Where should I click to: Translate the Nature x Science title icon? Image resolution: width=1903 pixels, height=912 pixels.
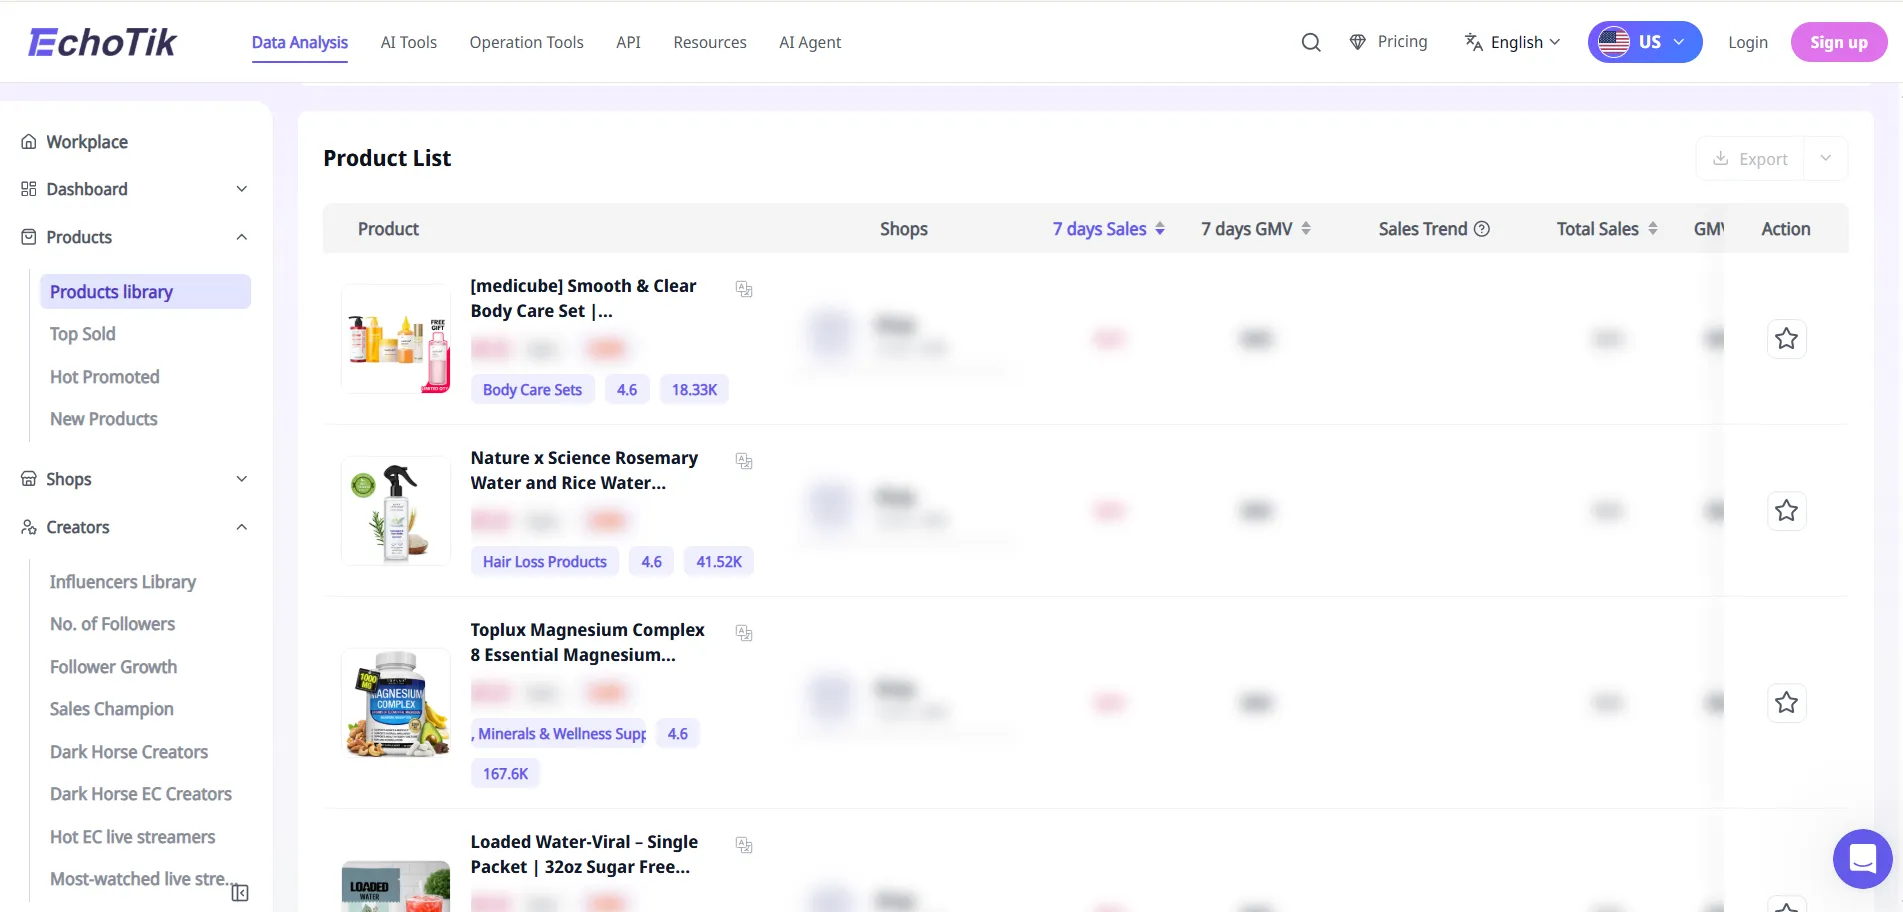tap(744, 461)
